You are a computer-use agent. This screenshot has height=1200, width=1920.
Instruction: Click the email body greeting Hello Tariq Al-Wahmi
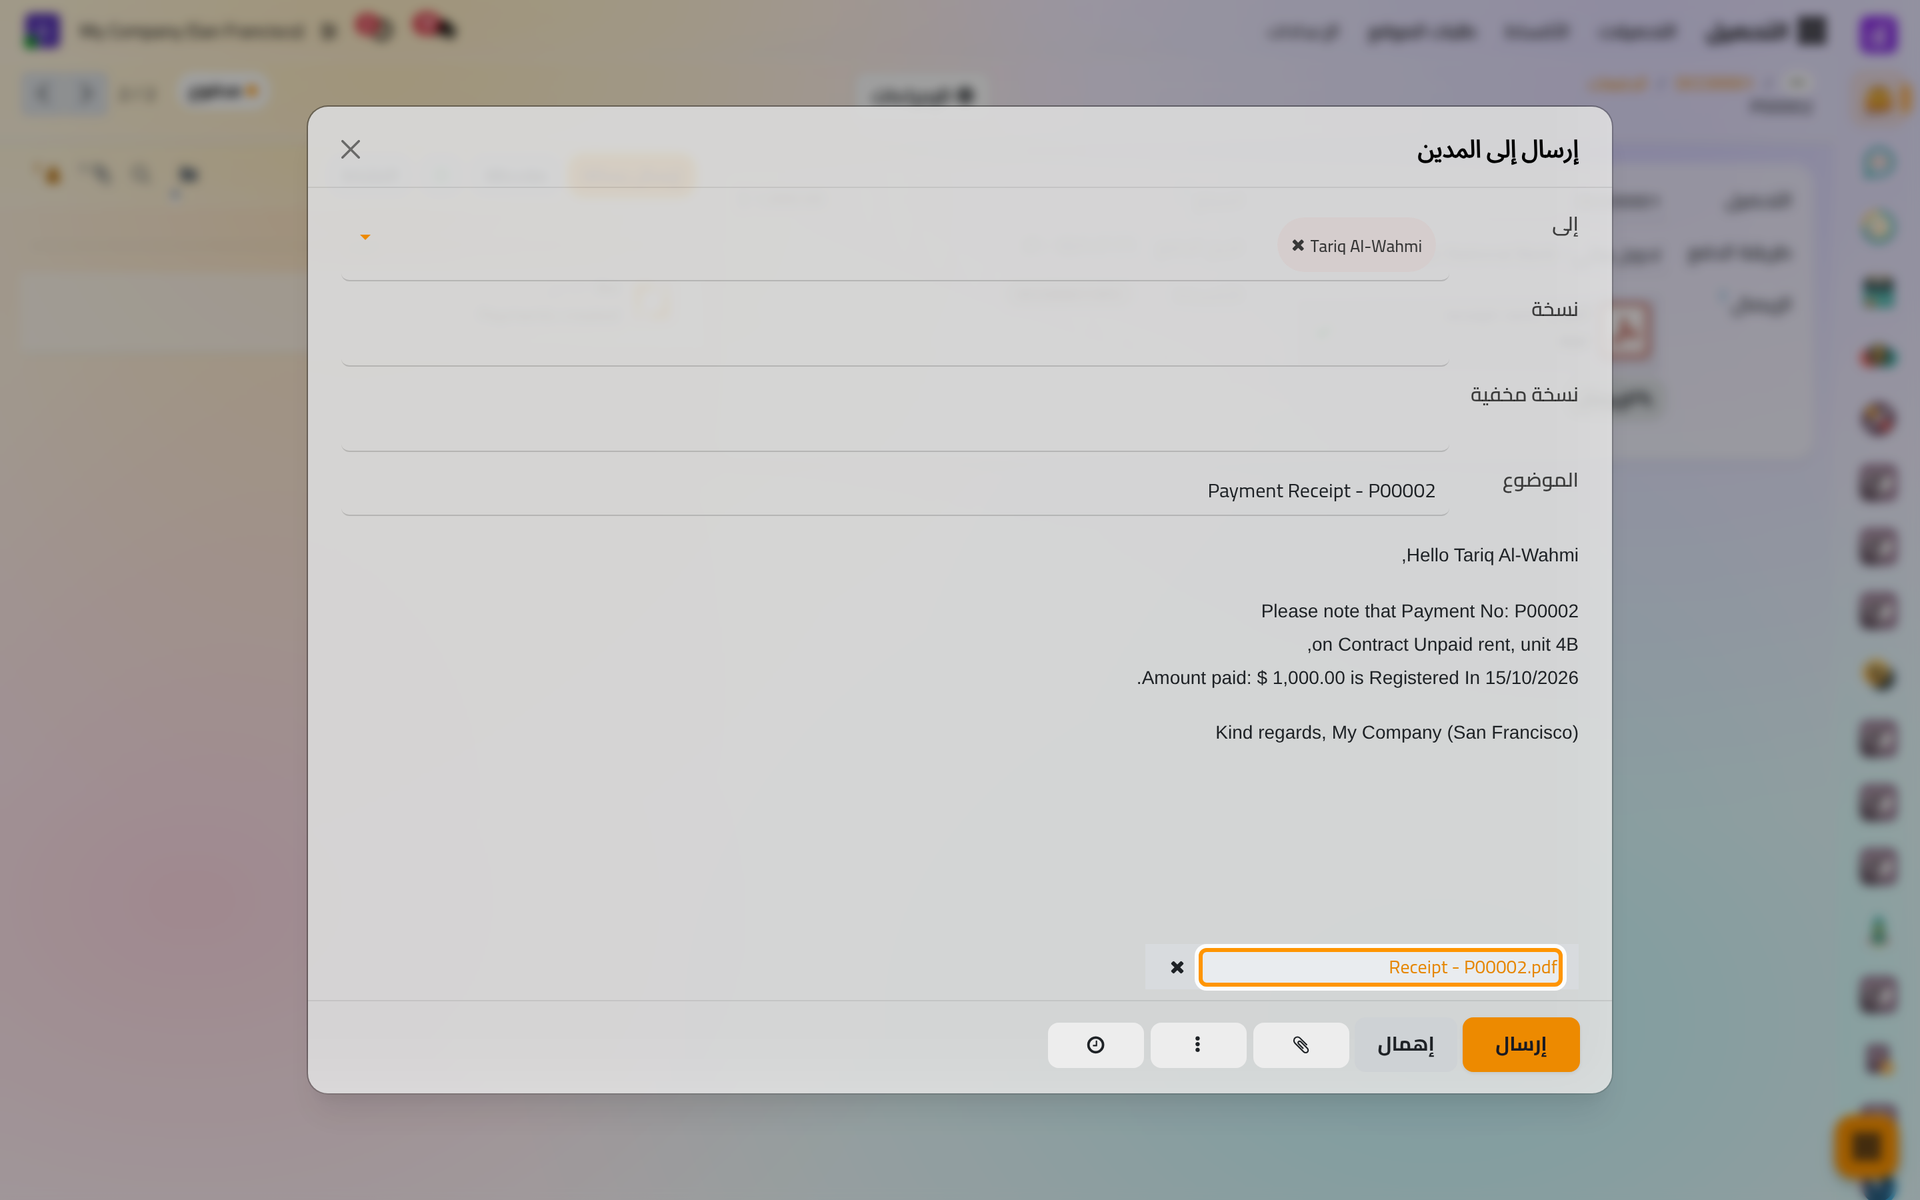(1489, 555)
